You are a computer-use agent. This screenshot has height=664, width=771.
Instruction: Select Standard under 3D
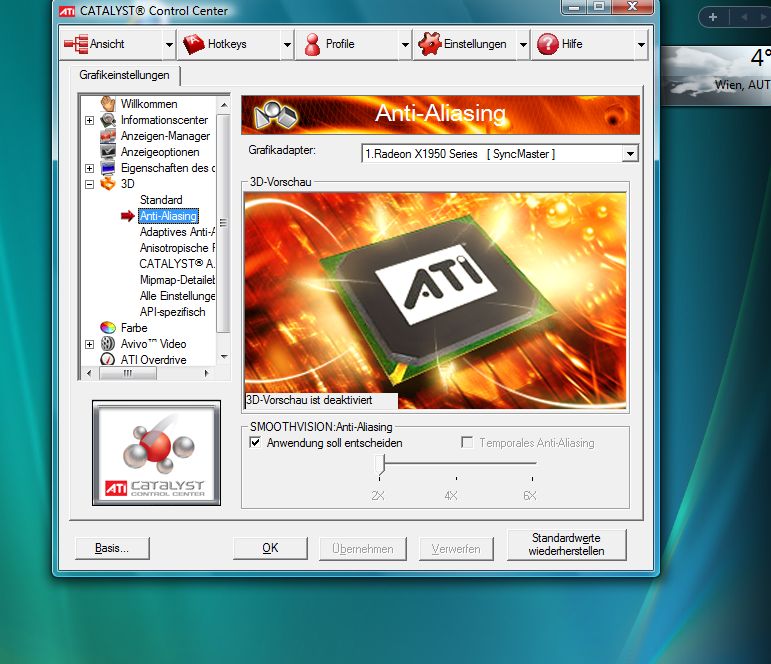[161, 200]
